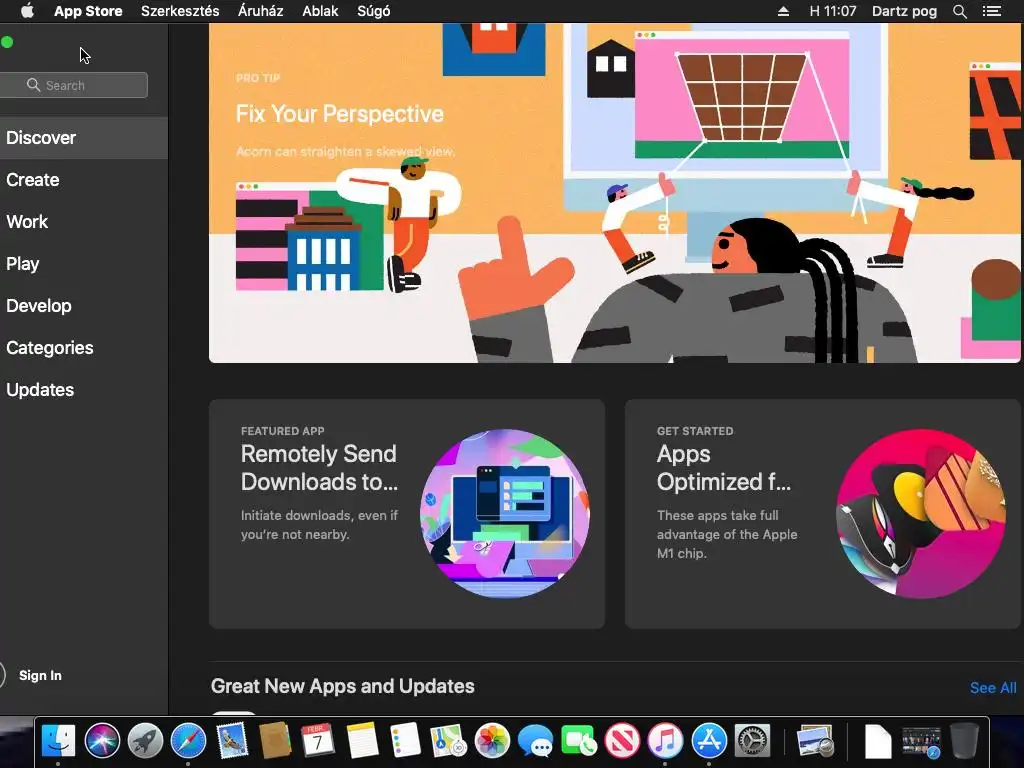Image resolution: width=1024 pixels, height=768 pixels.
Task: Open Remotely Send Downloads featured card
Action: click(x=407, y=514)
